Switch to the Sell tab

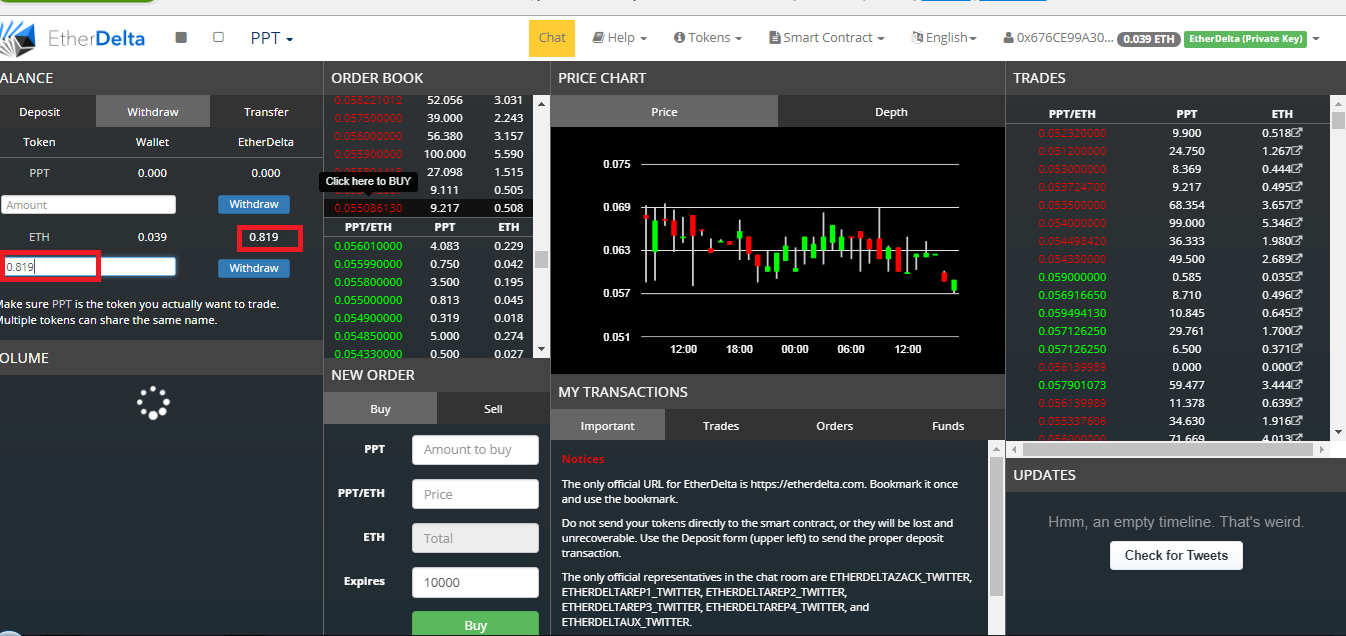click(493, 409)
